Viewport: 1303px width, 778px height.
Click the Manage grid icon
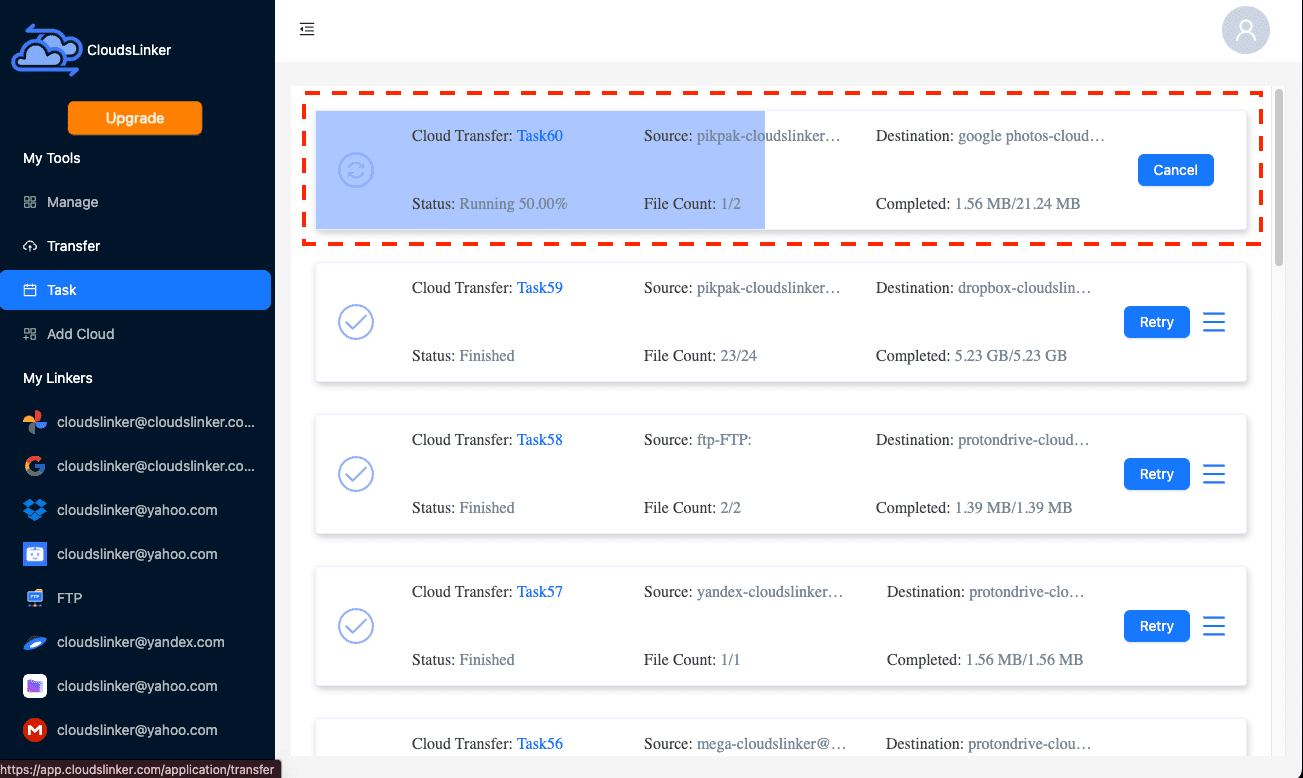[x=30, y=202]
